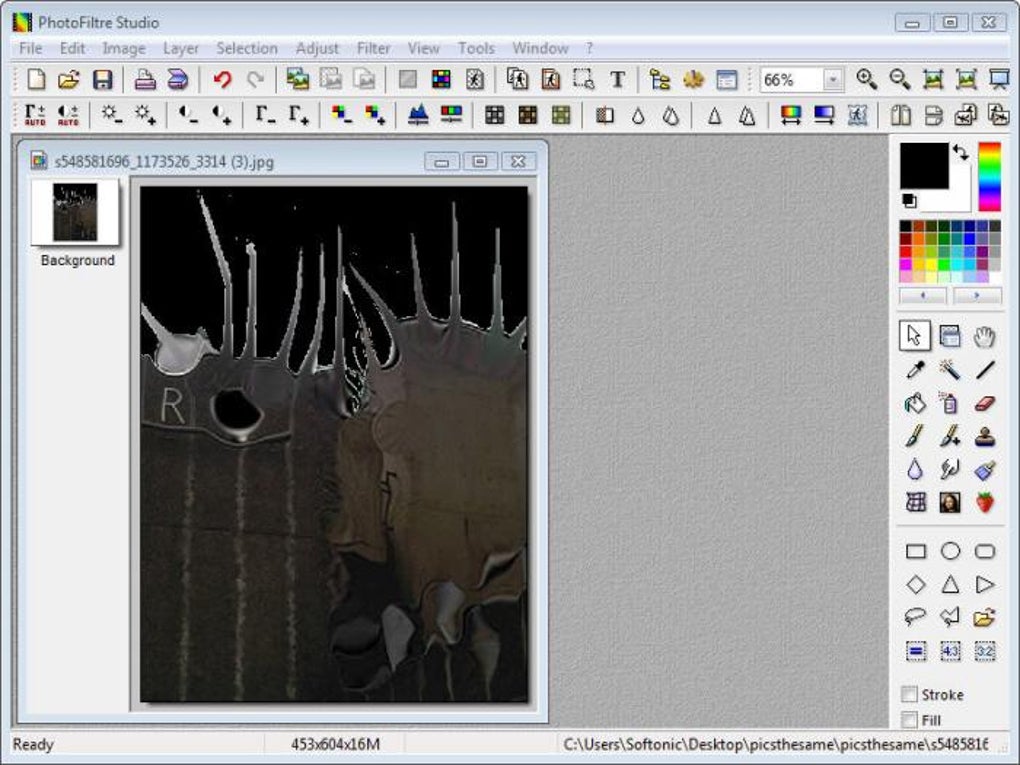This screenshot has width=1020, height=765.
Task: Show next palette colors arrow
Action: click(977, 296)
